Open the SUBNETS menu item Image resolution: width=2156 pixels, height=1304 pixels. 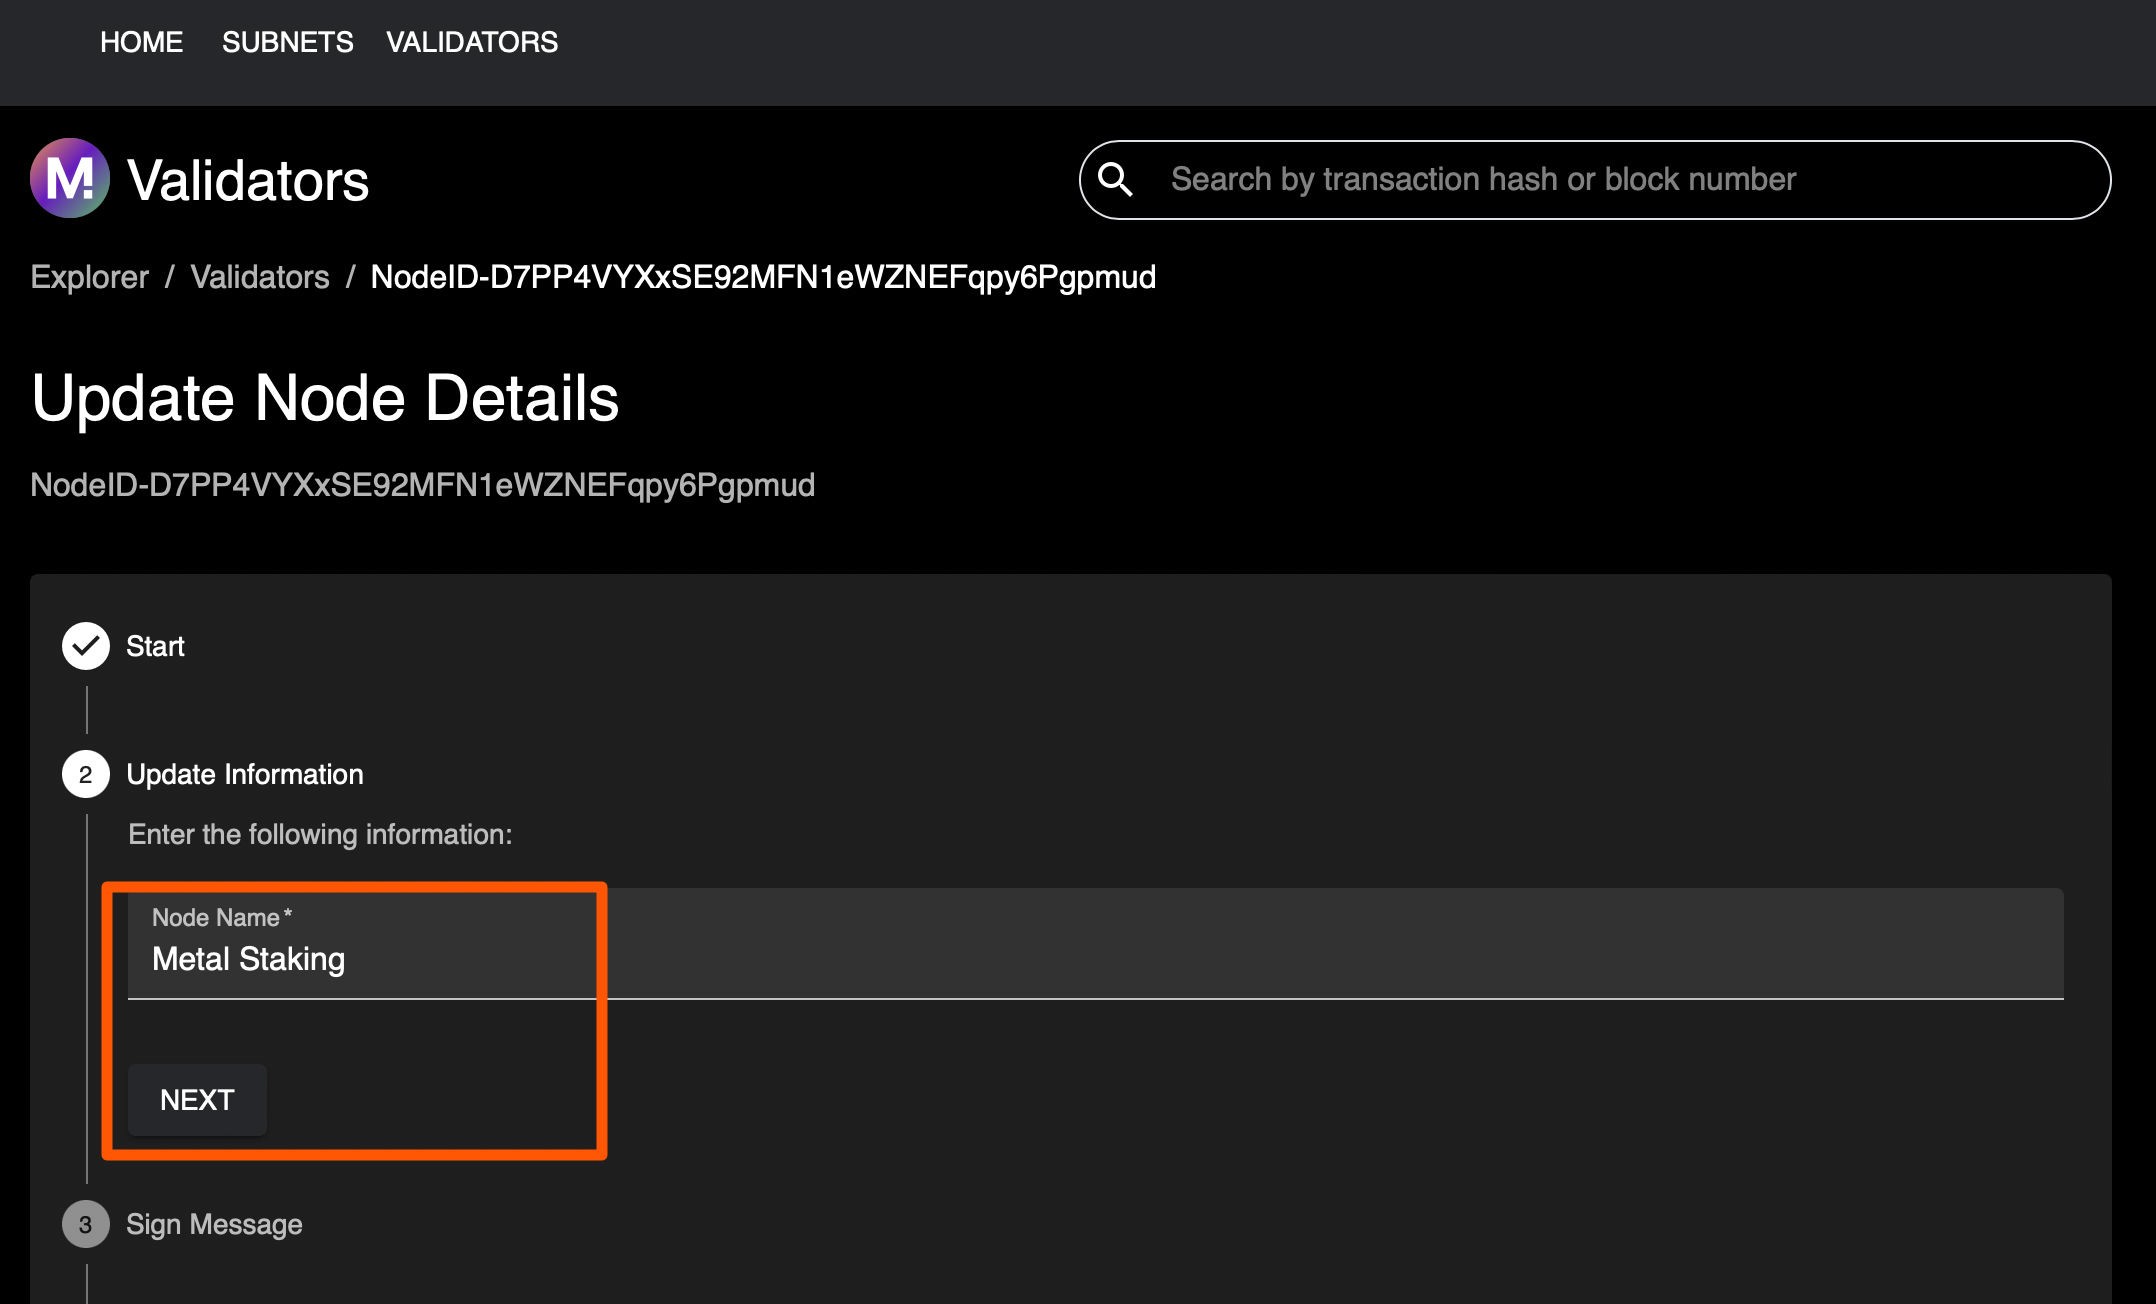click(287, 42)
